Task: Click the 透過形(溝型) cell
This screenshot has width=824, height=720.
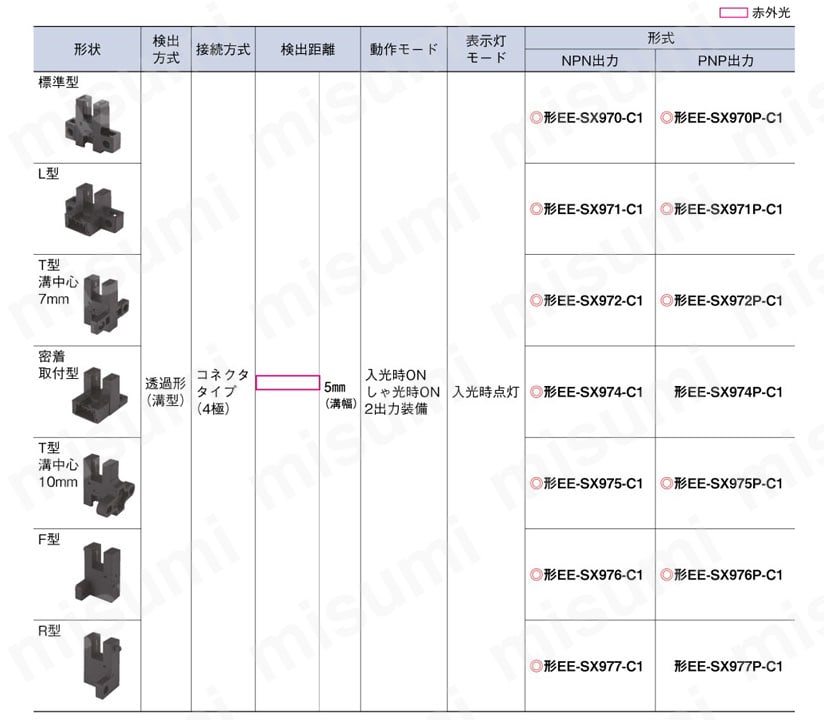Action: (166, 392)
